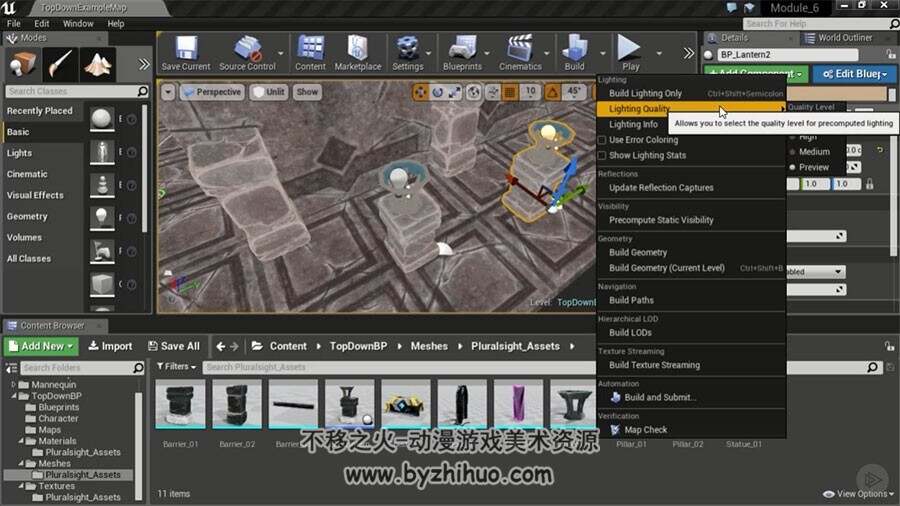Enable Use Error Coloring checkbox
This screenshot has width=900, height=506.
point(602,140)
